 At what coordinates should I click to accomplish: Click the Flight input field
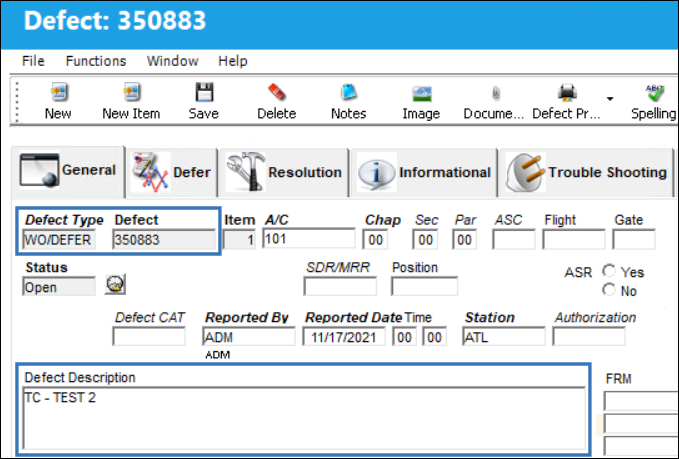(x=574, y=240)
